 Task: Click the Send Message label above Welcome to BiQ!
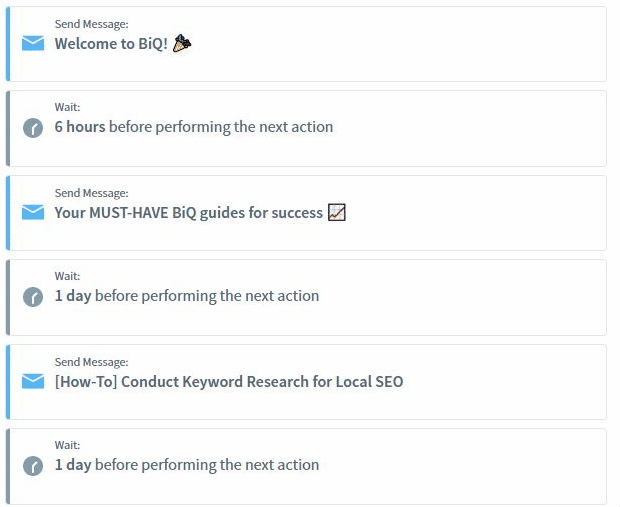(91, 24)
